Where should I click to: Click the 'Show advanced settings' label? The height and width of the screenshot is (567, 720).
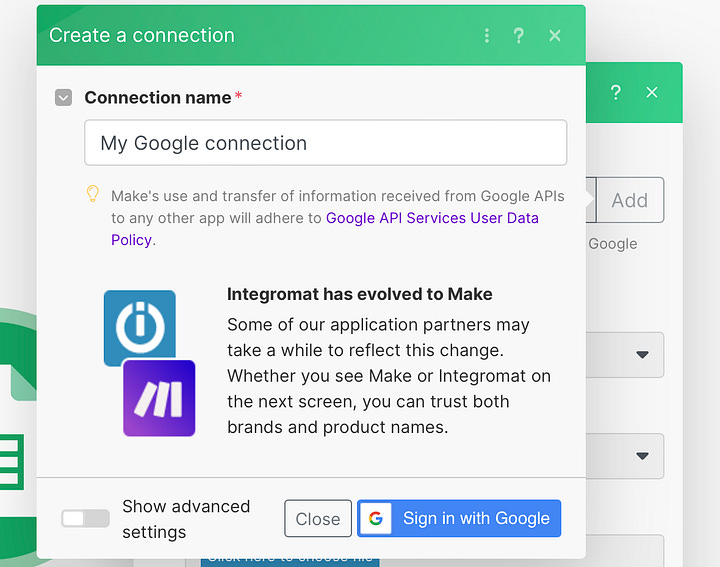coord(186,519)
